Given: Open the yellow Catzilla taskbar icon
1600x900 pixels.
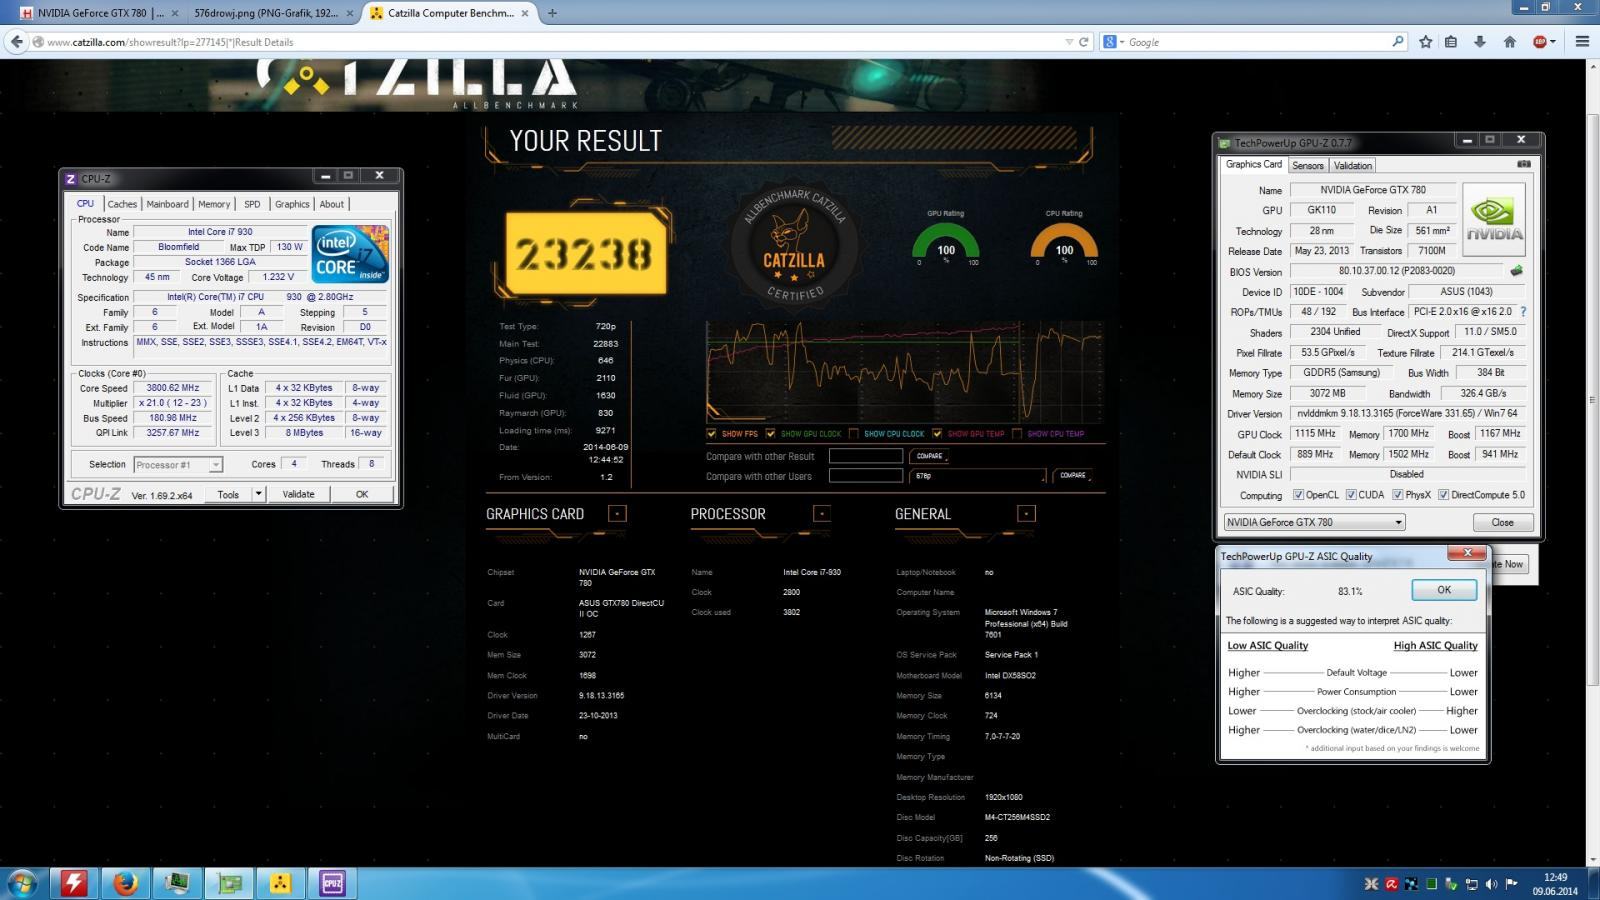Looking at the screenshot, I should (x=280, y=883).
